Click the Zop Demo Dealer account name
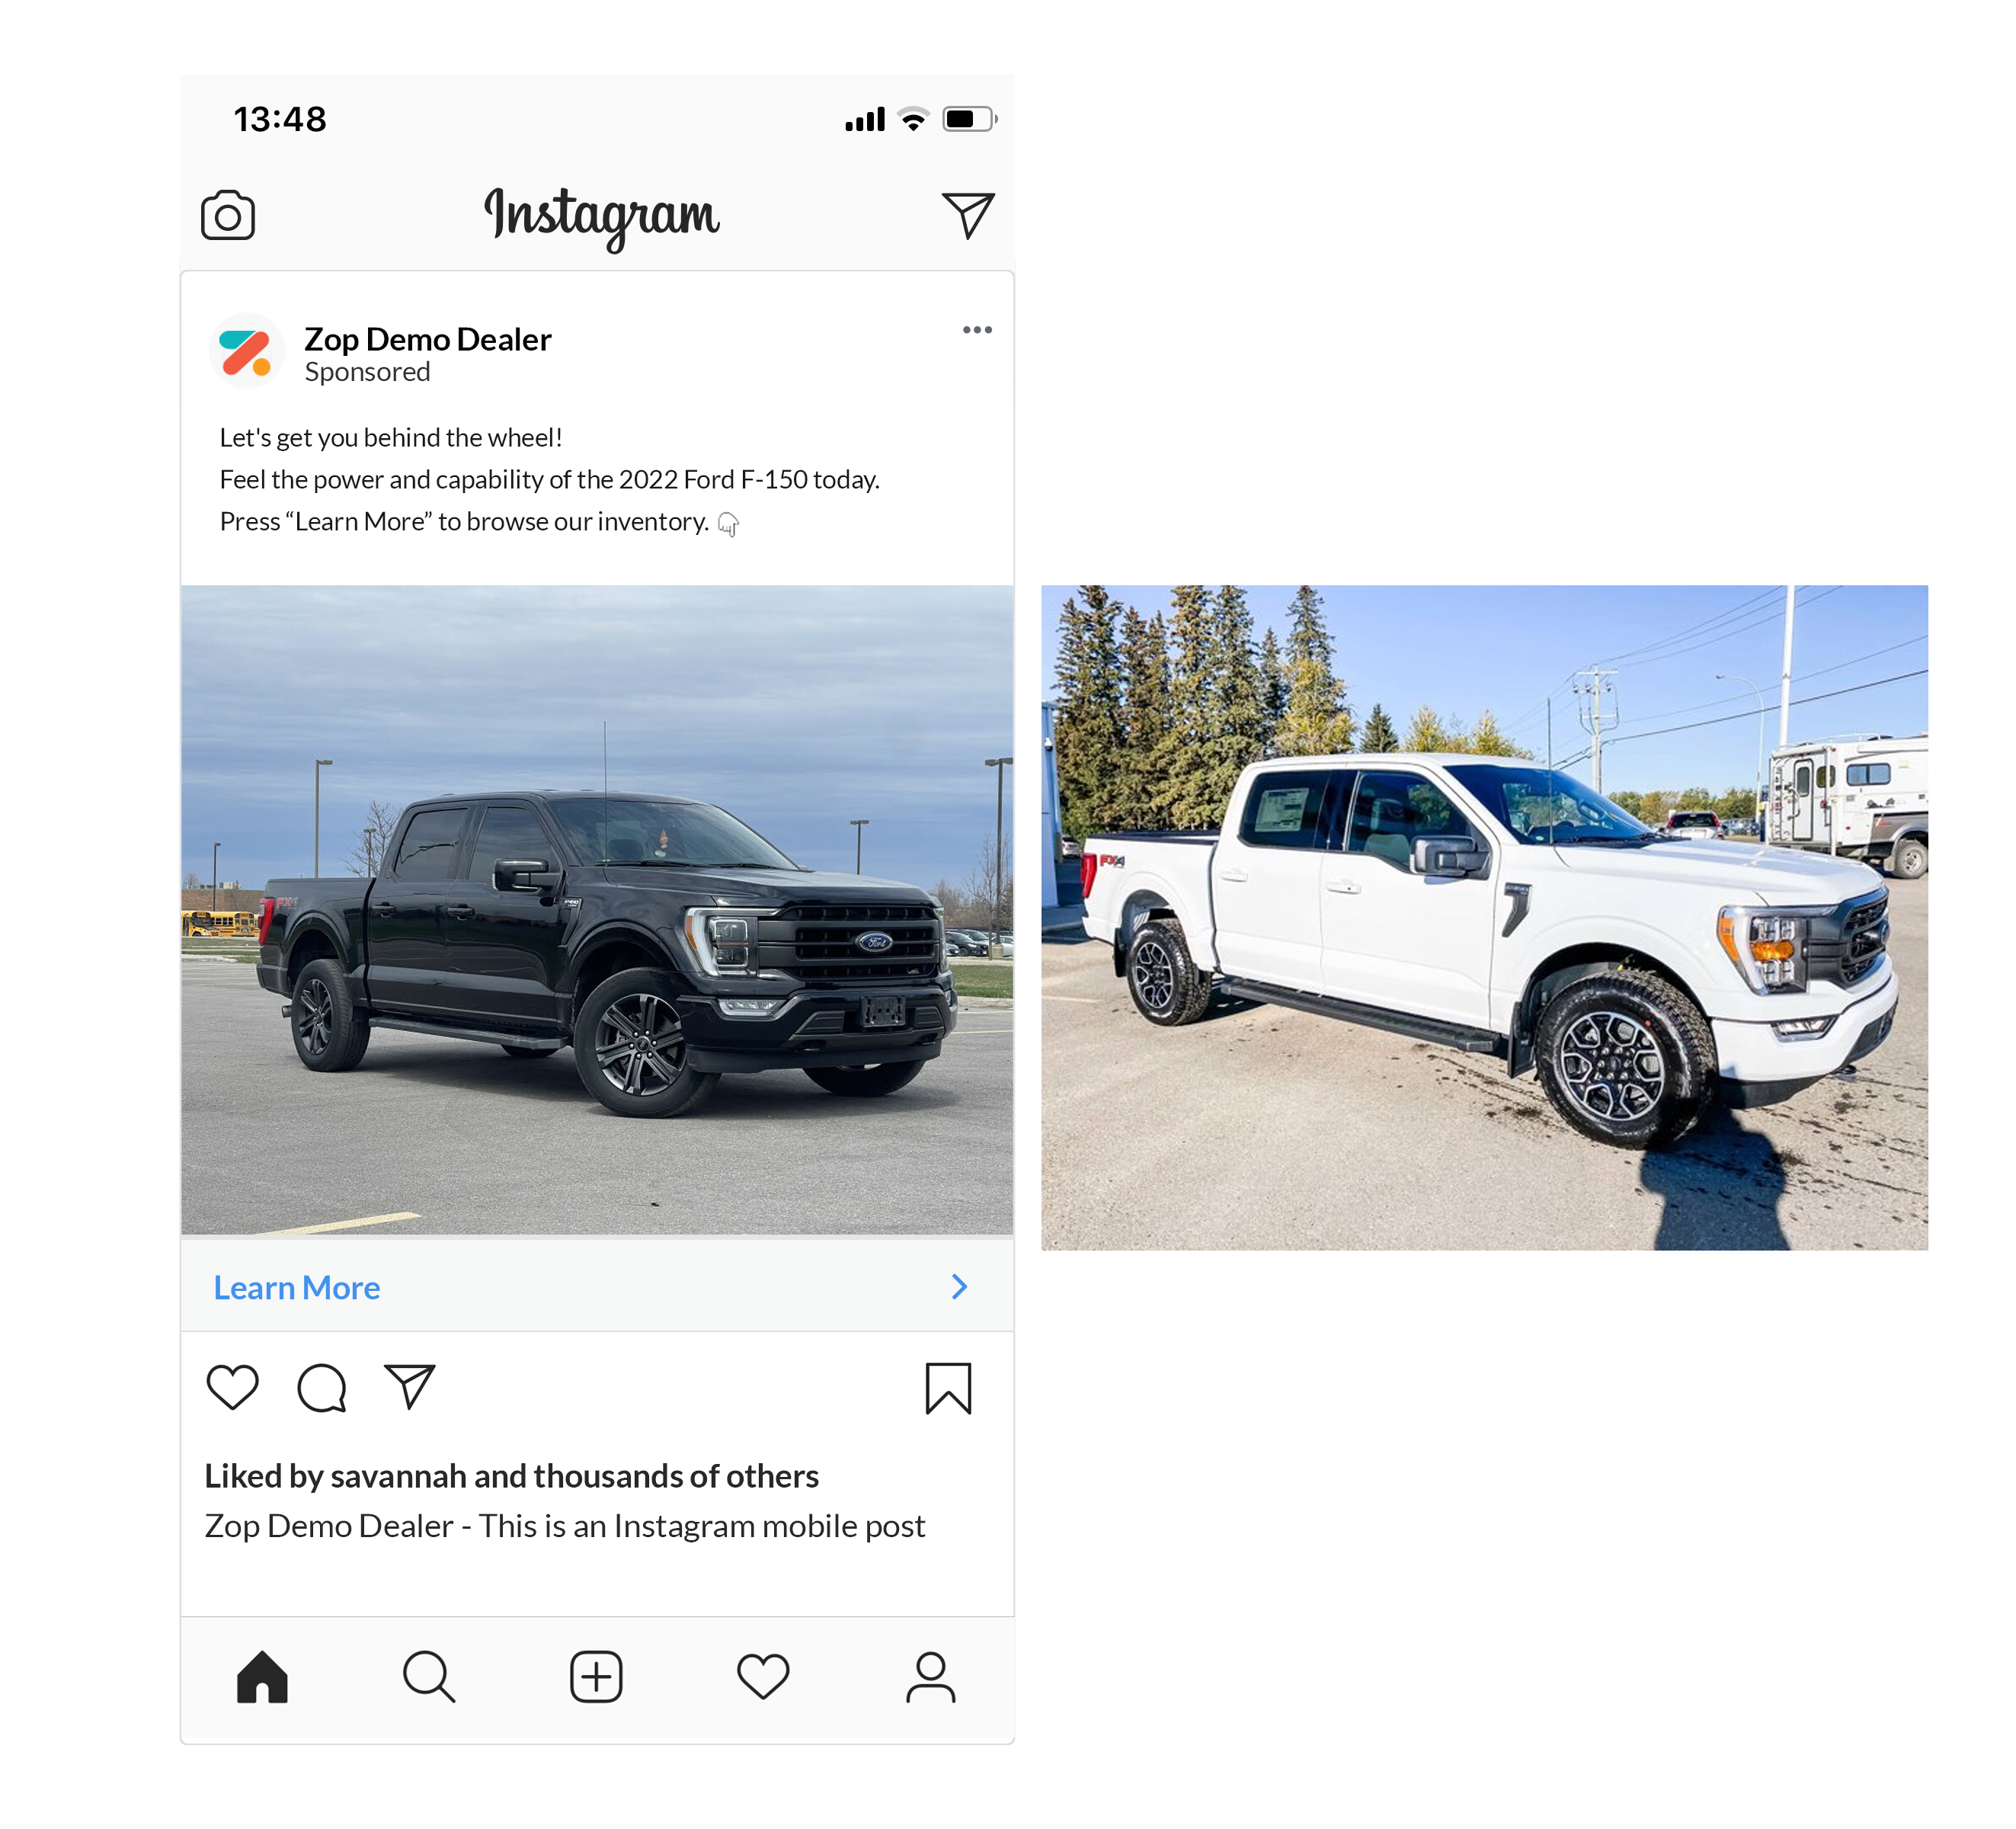 (428, 340)
